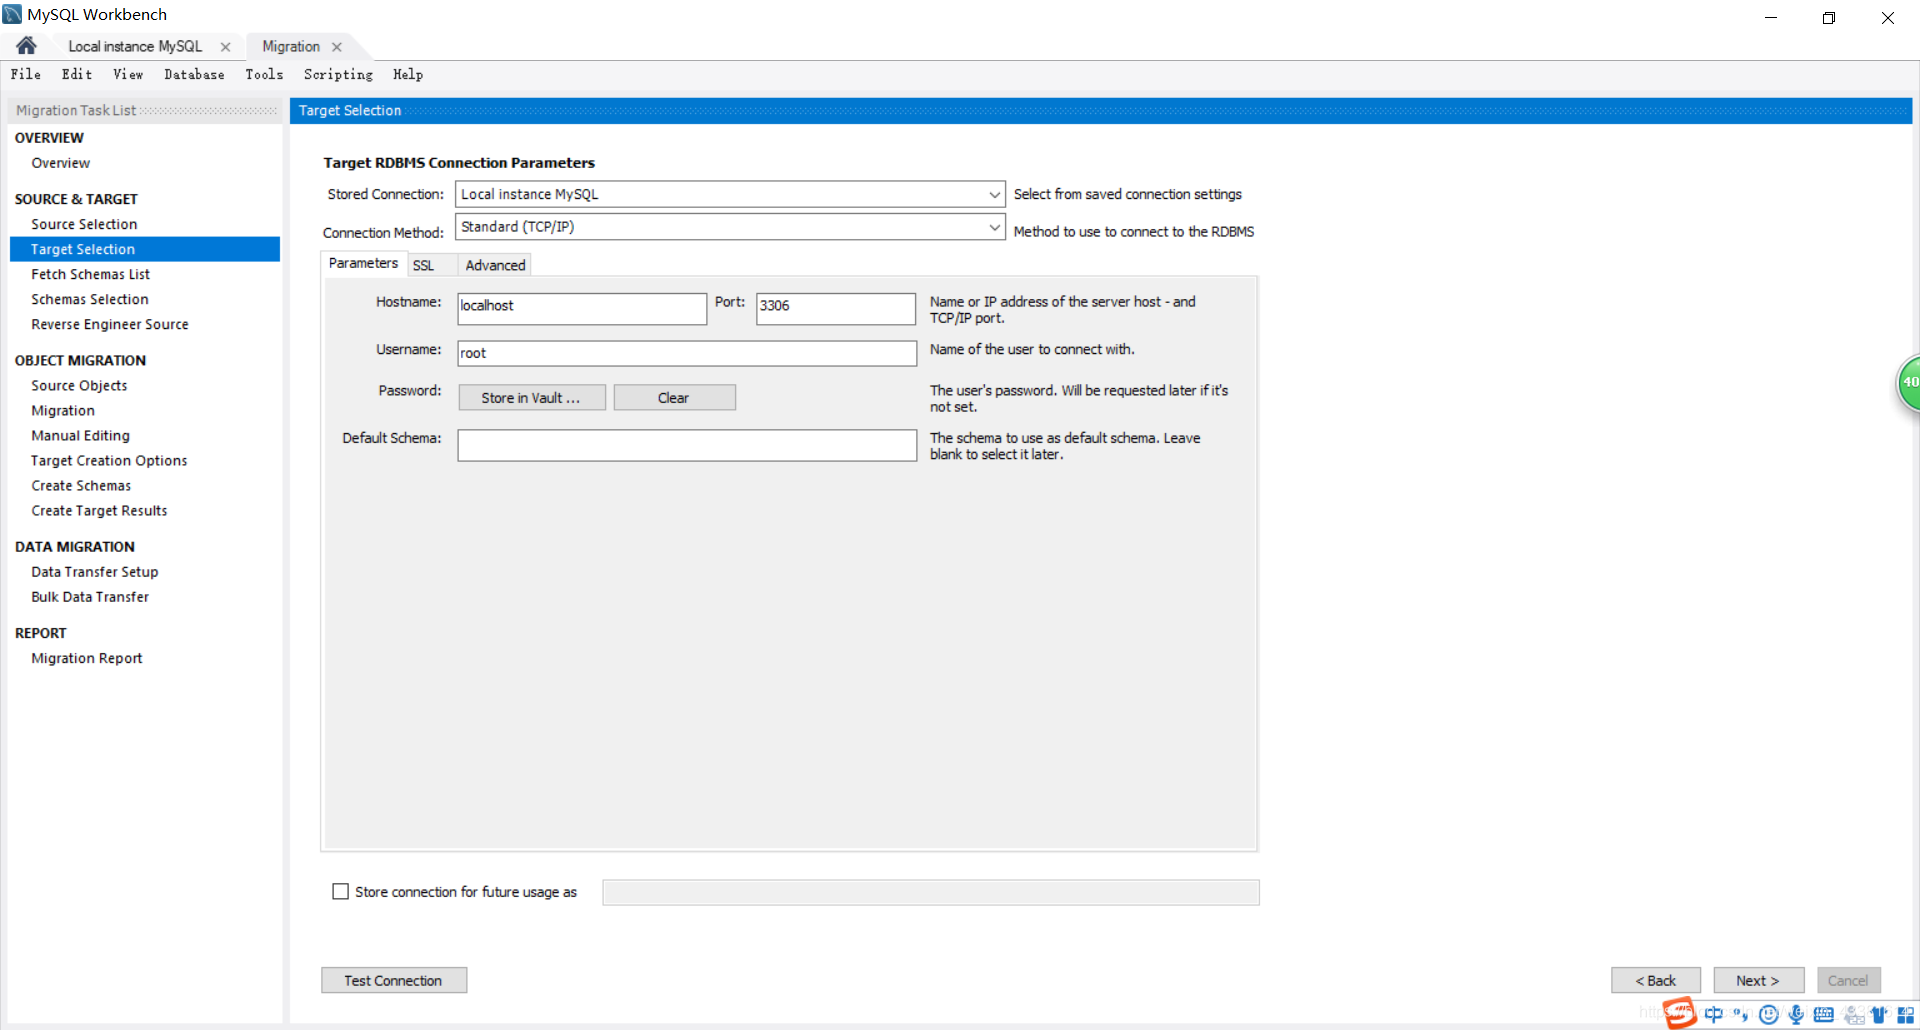Click the OBJECT MIGRATION heading

tap(80, 360)
